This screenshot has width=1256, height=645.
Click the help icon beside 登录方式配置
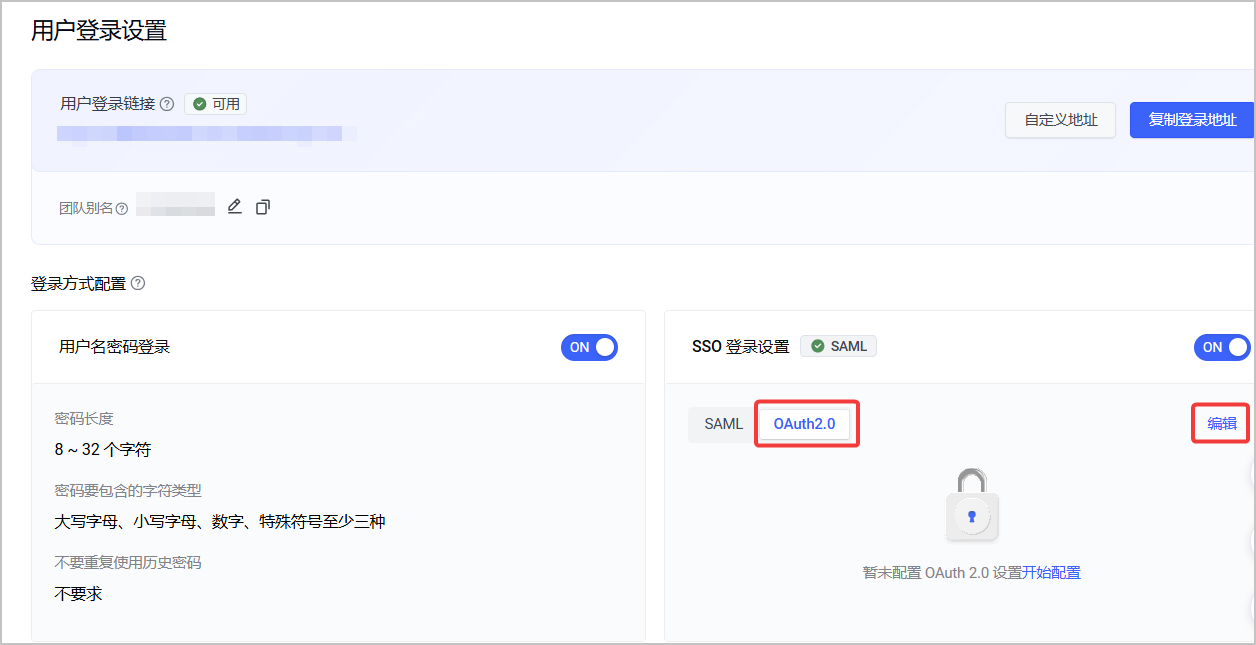point(138,283)
